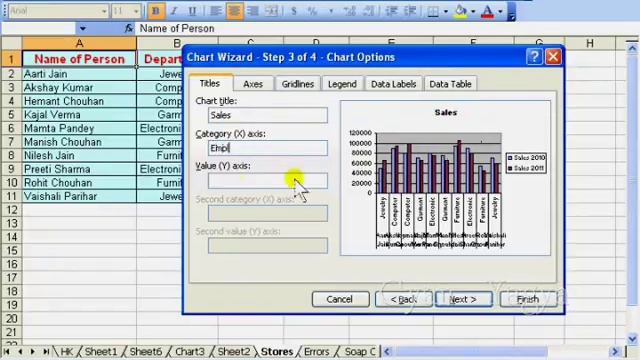Open Font Color dropdown arrow

pyautogui.click(x=500, y=11)
